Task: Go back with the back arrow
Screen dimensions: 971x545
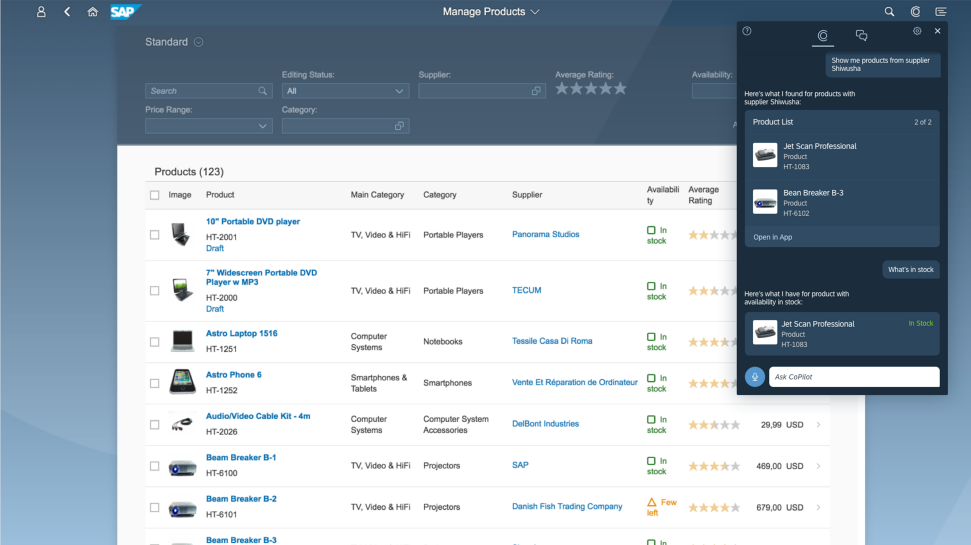Action: pos(67,12)
